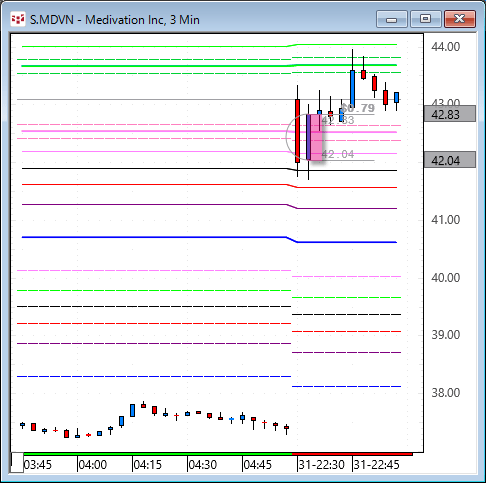The width and height of the screenshot is (486, 483).
Task: Click the $0.79 measurement label
Action: click(x=358, y=108)
